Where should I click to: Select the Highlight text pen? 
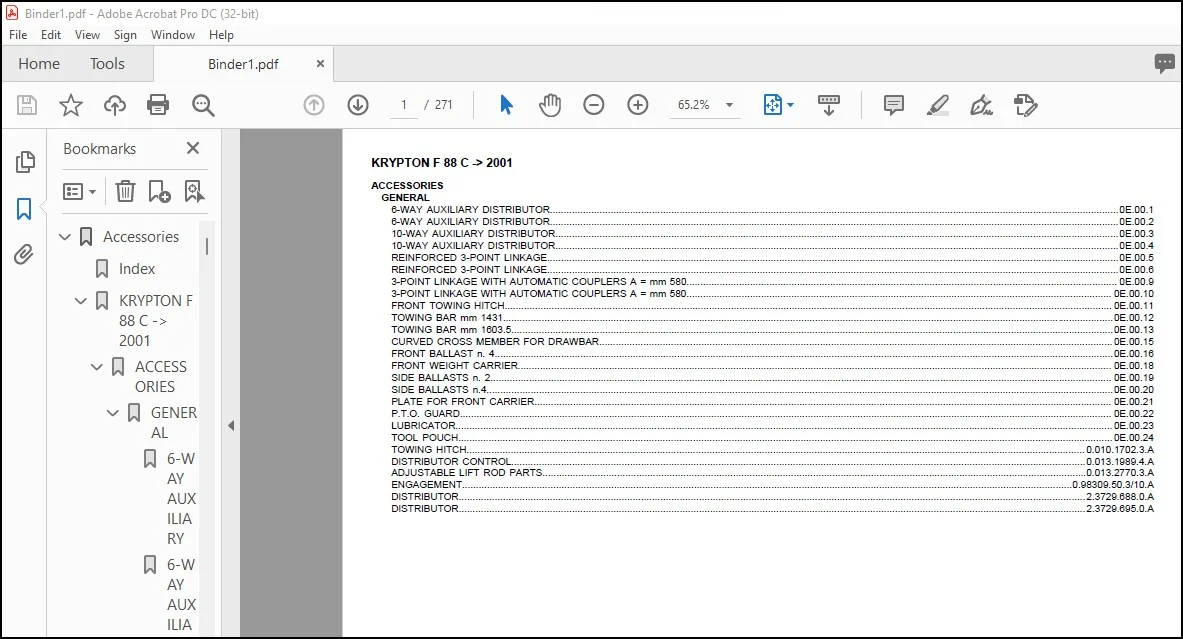coord(937,105)
